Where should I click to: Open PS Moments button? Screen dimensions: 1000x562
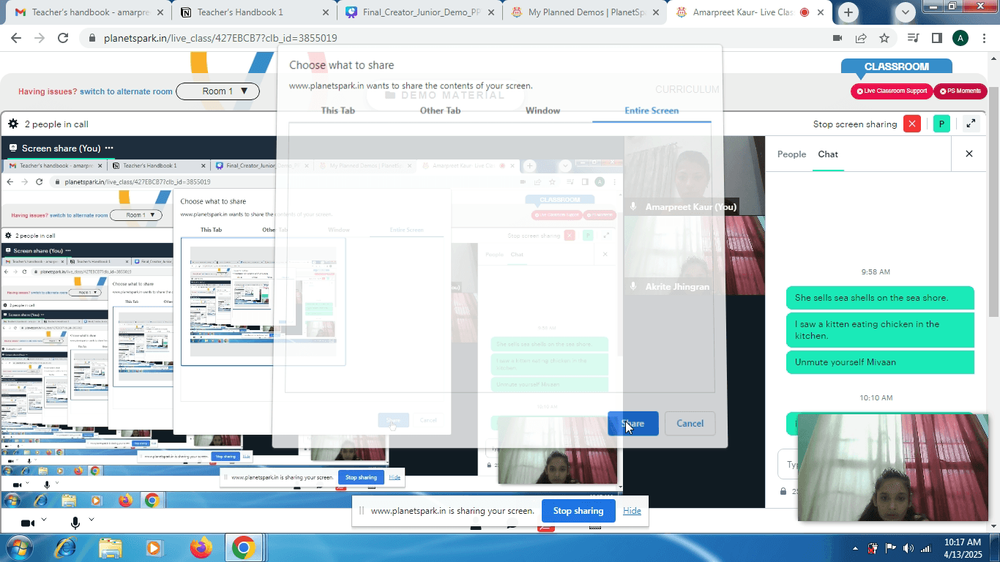click(960, 91)
